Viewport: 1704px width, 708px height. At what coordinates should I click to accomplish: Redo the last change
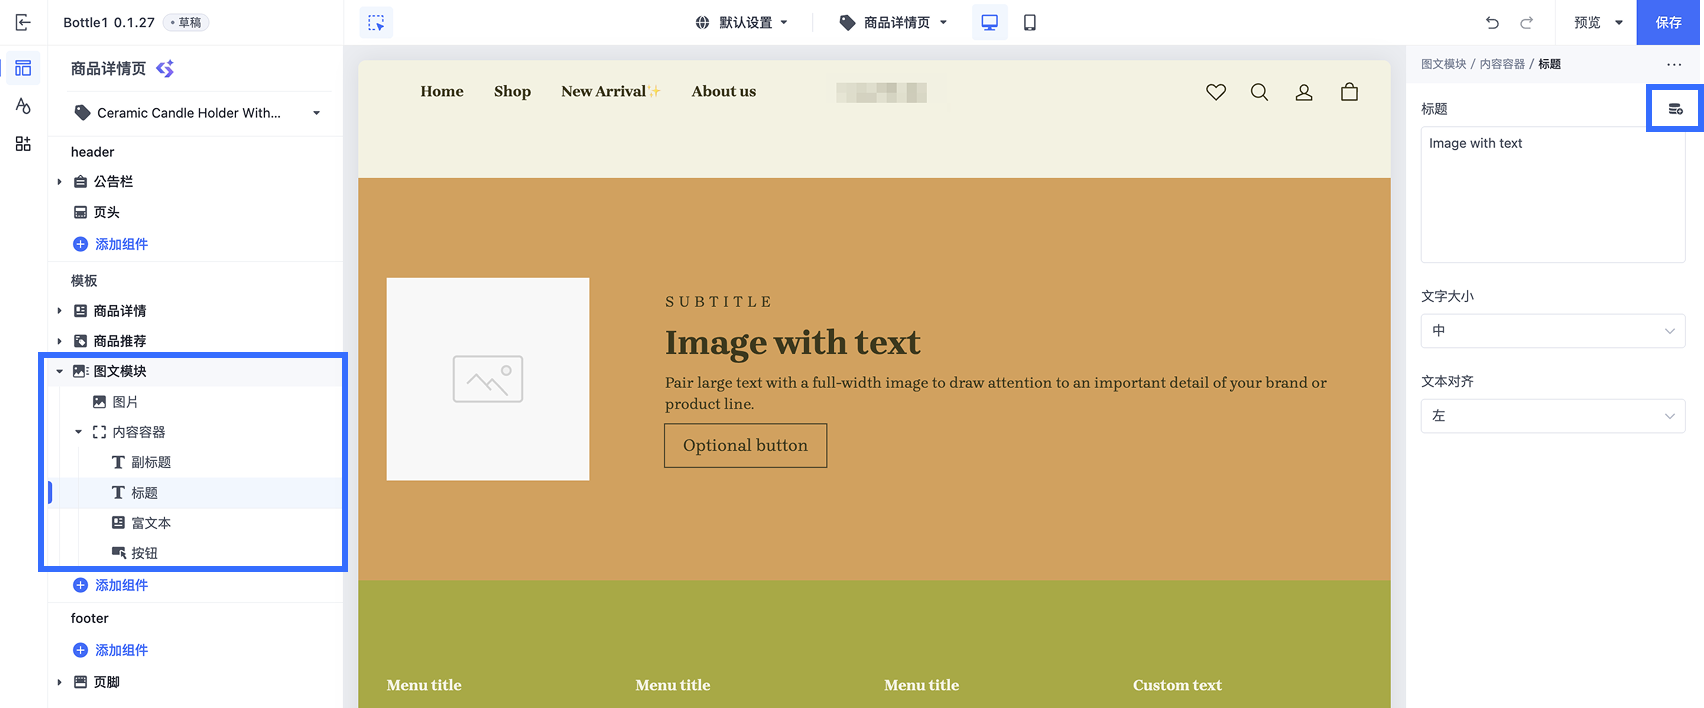1527,22
